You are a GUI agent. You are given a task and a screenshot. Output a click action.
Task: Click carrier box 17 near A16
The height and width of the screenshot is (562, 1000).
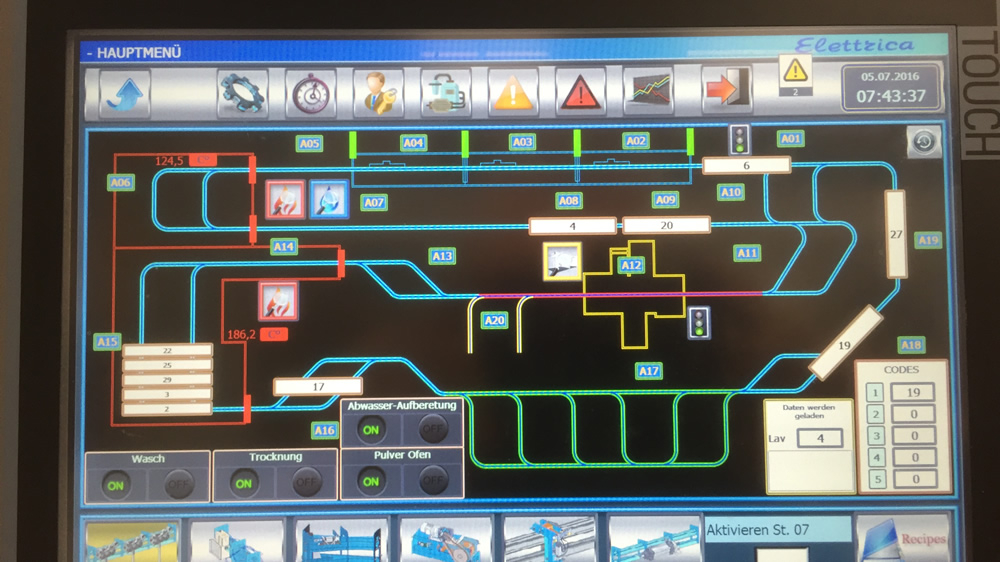[x=318, y=387]
